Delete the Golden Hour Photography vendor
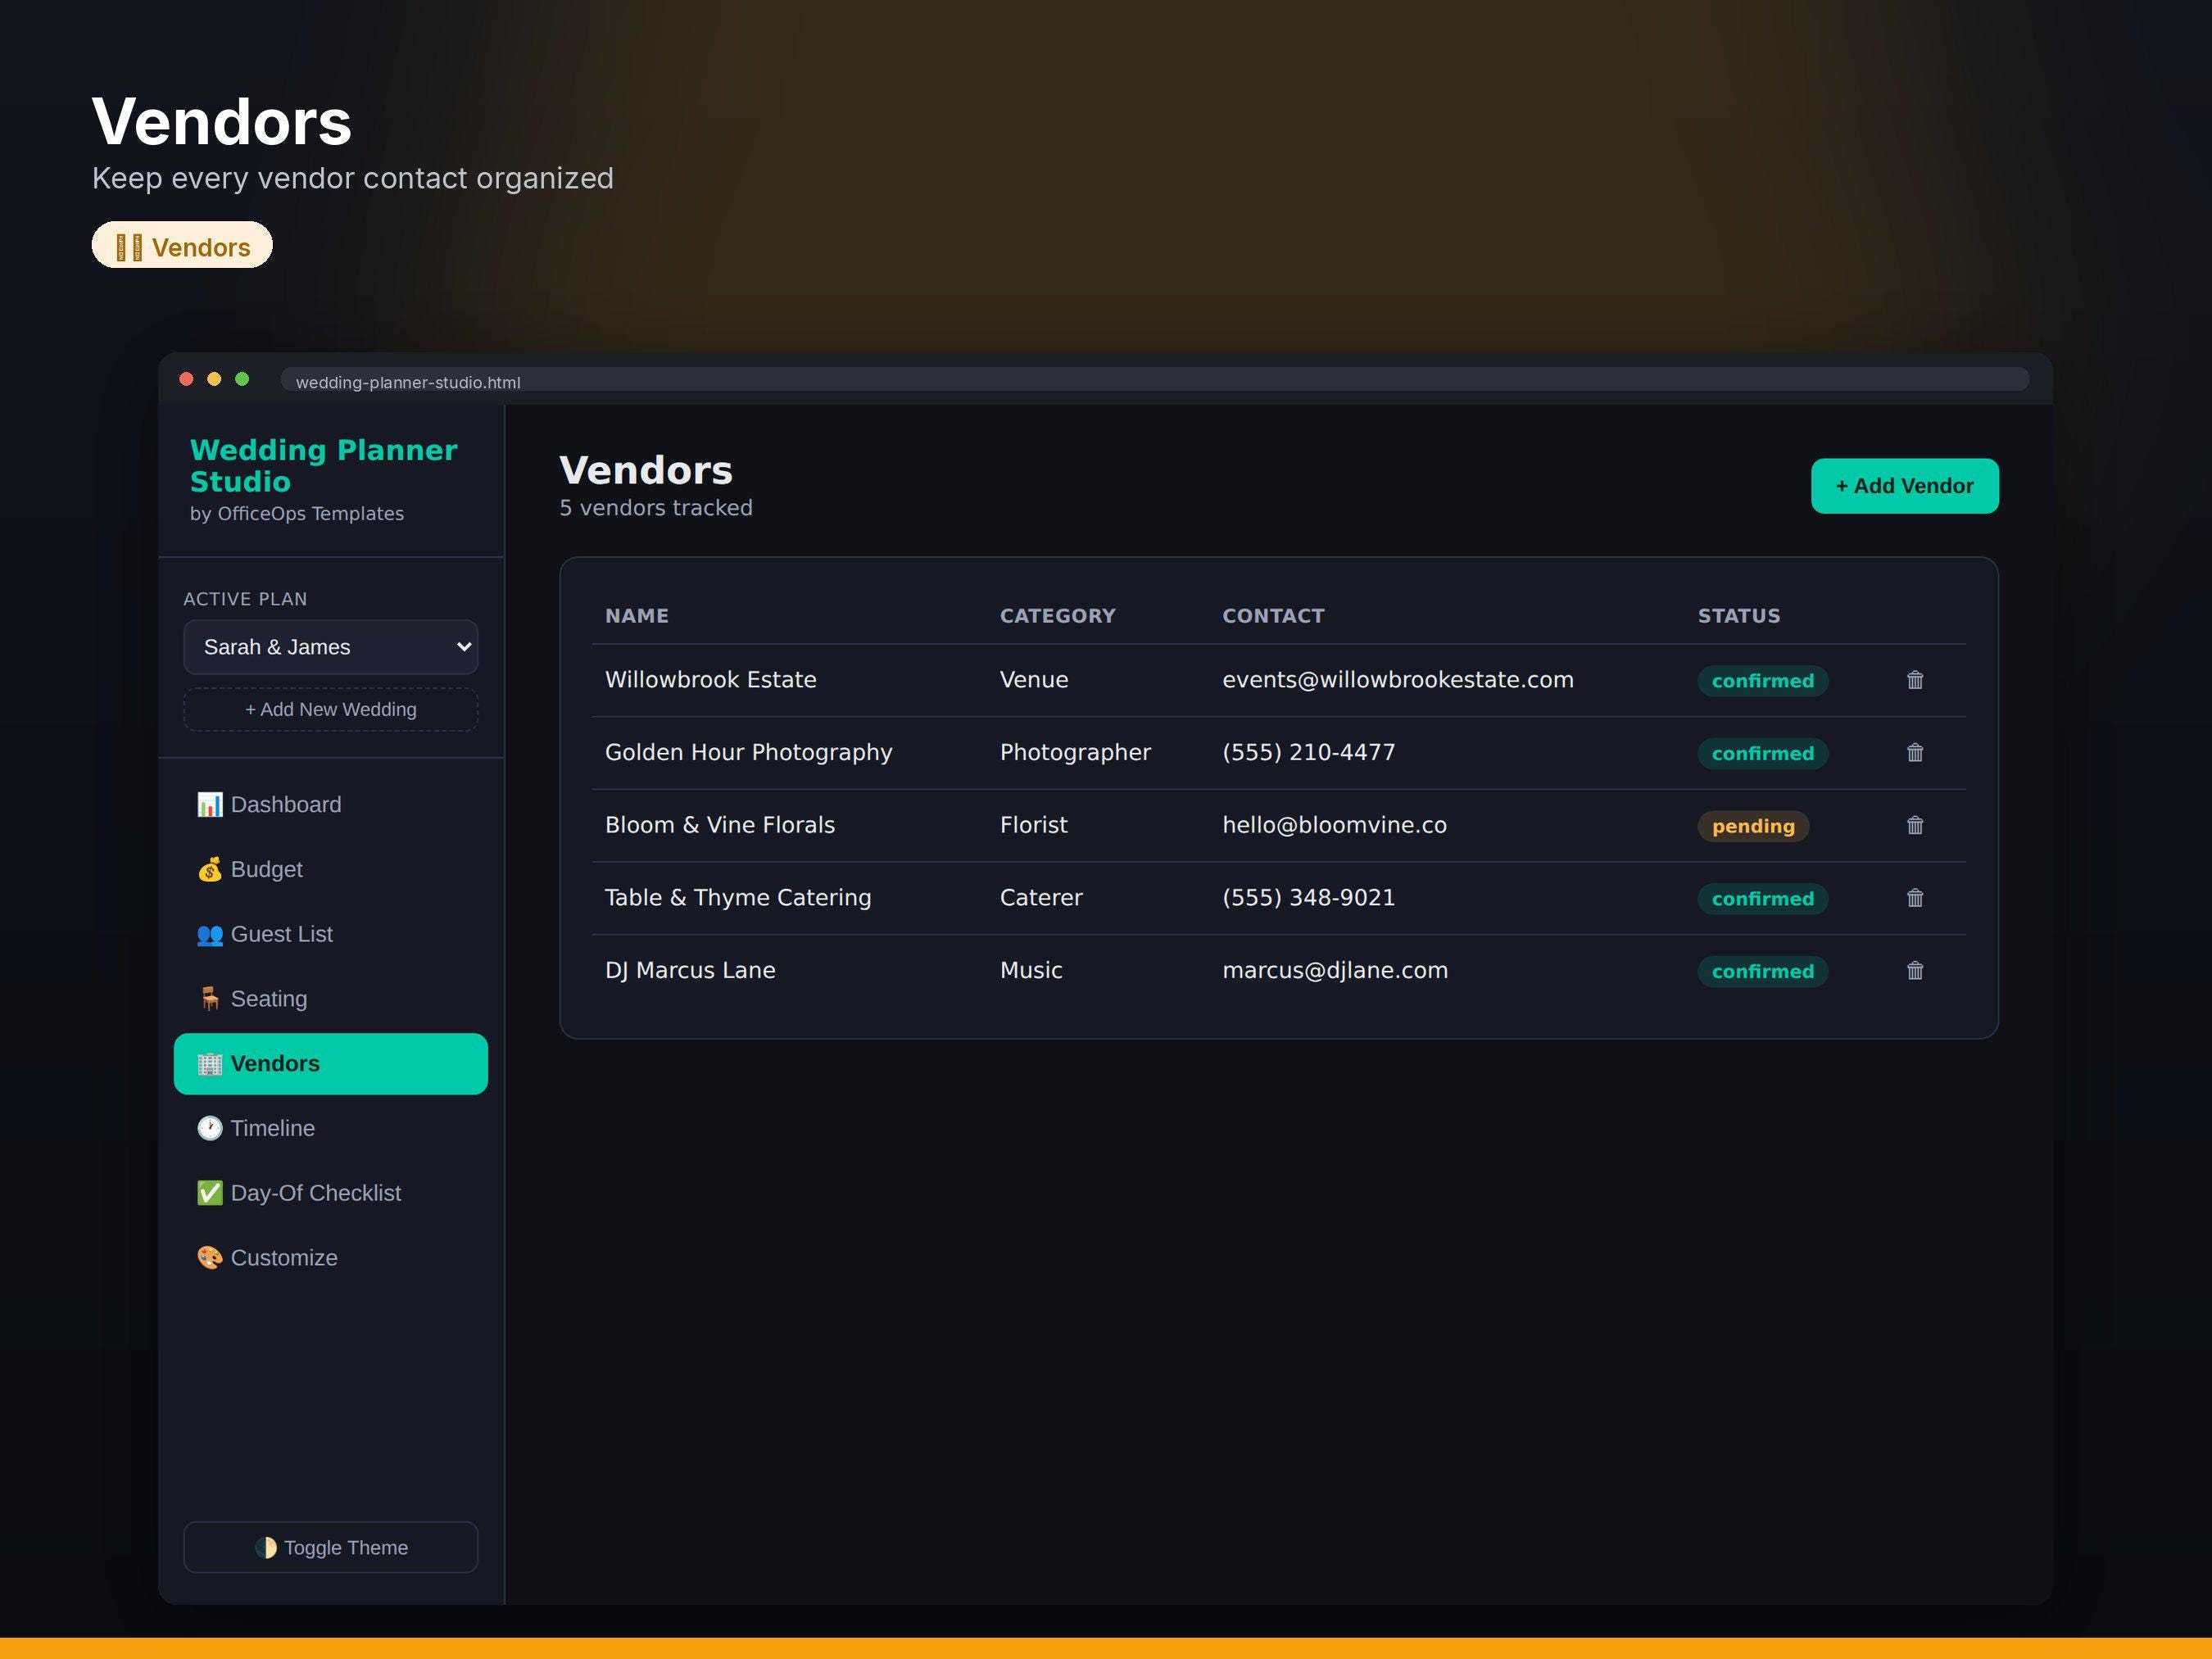The image size is (2212, 1659). click(1914, 753)
